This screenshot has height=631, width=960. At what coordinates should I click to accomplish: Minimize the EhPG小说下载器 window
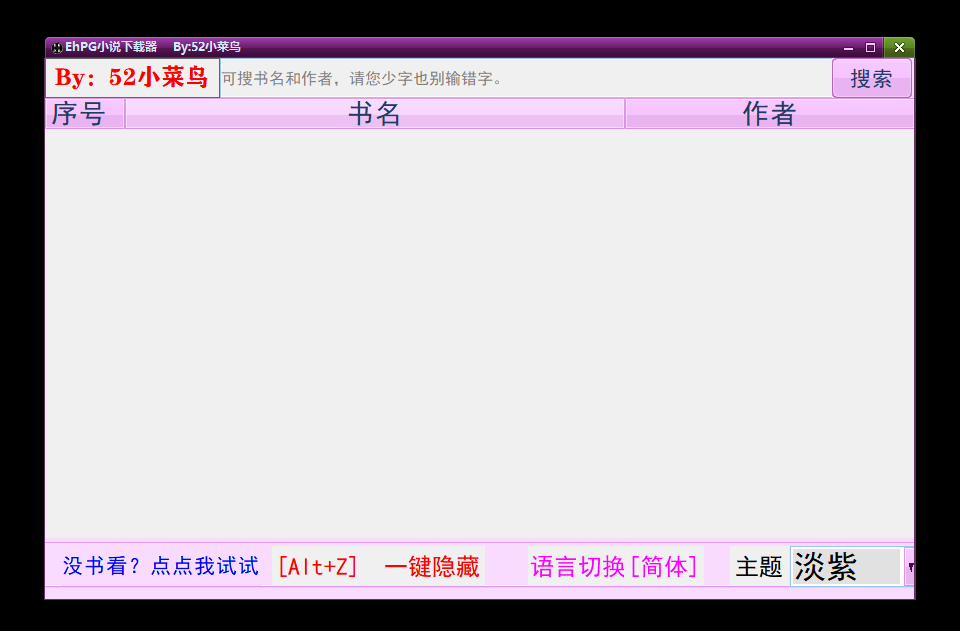(849, 48)
